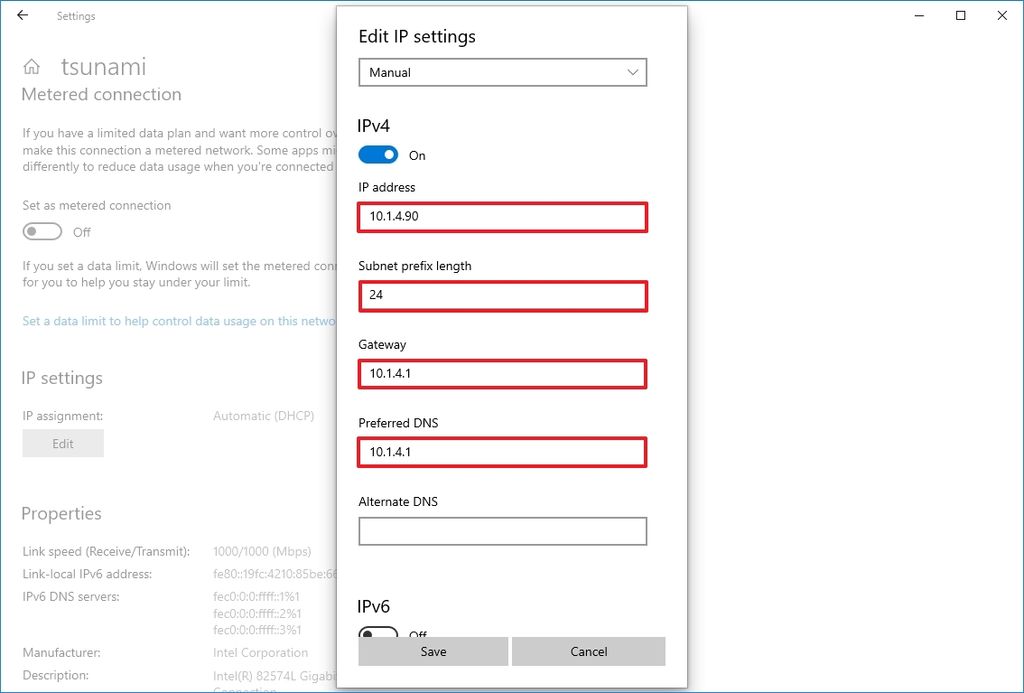Click the empty Alternate DNS box
1024x693 pixels.
(502, 531)
